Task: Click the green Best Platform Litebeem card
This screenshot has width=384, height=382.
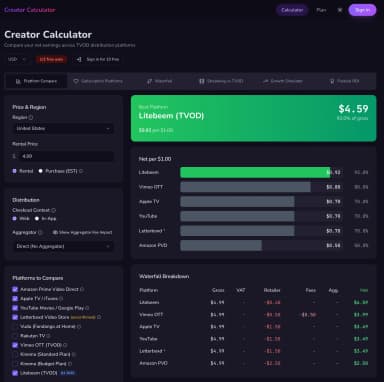Action: coord(253,118)
